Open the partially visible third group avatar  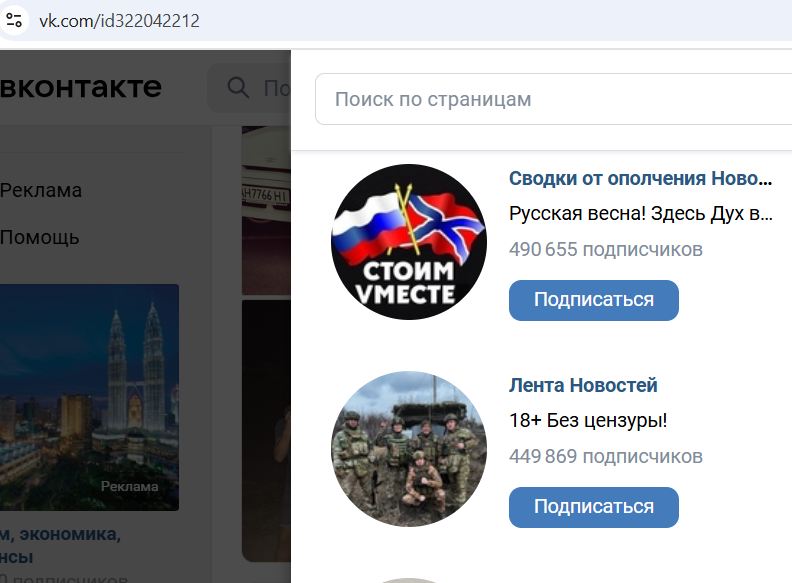click(x=409, y=580)
